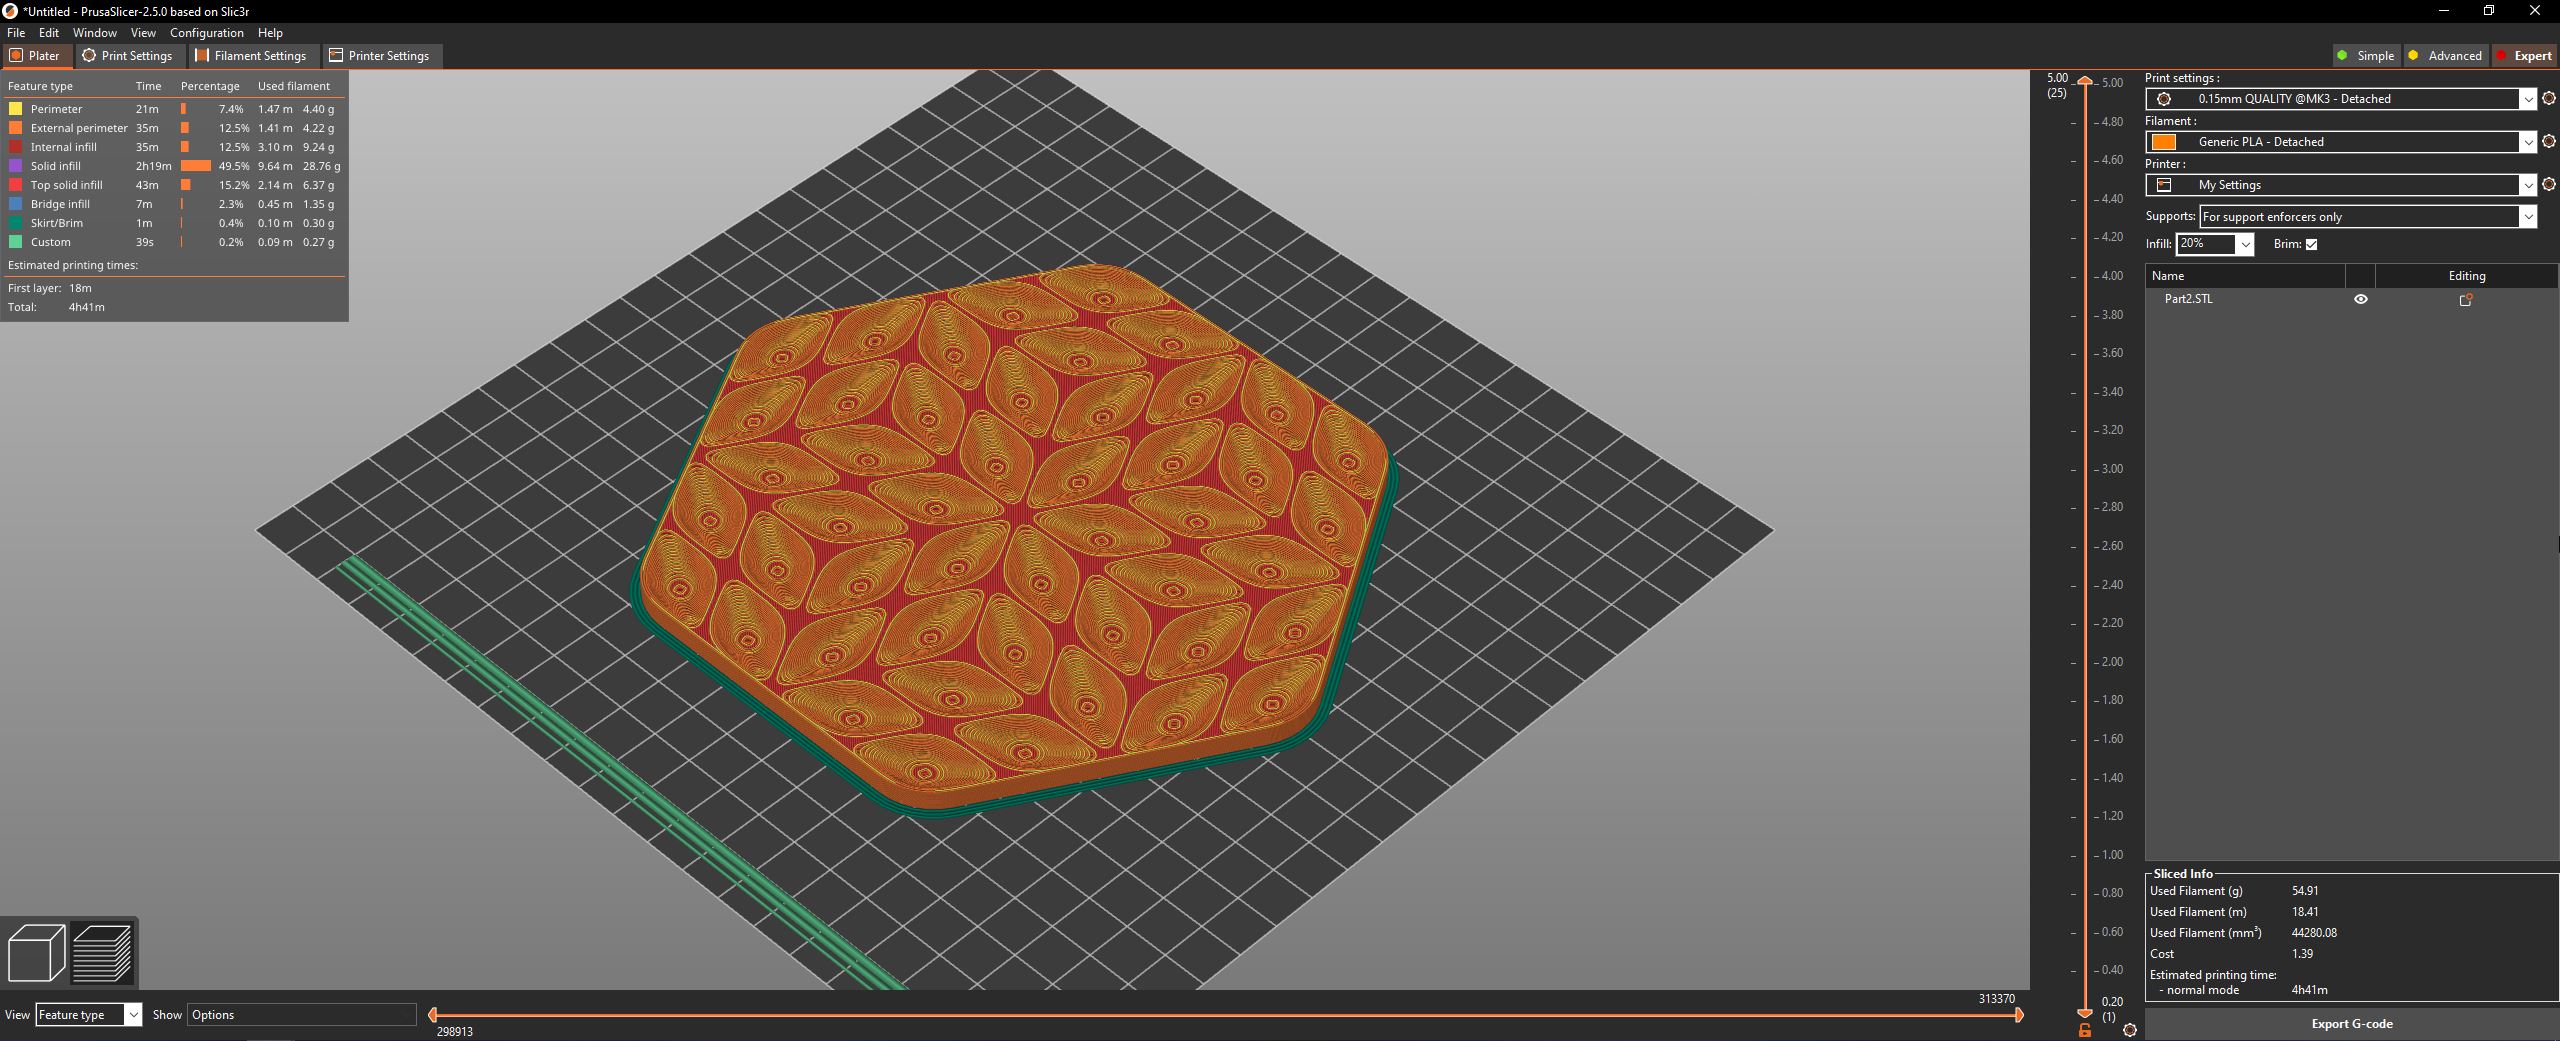This screenshot has width=2560, height=1041.
Task: Click the Cost value 1.39
Action: pos(2302,954)
